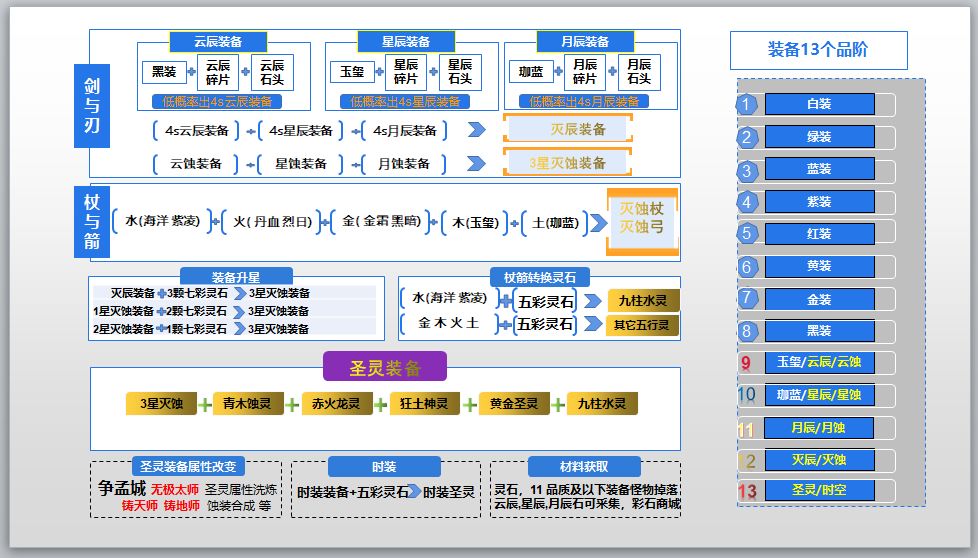Click the 装备升星 section header
The height and width of the screenshot is (558, 978).
[236, 277]
